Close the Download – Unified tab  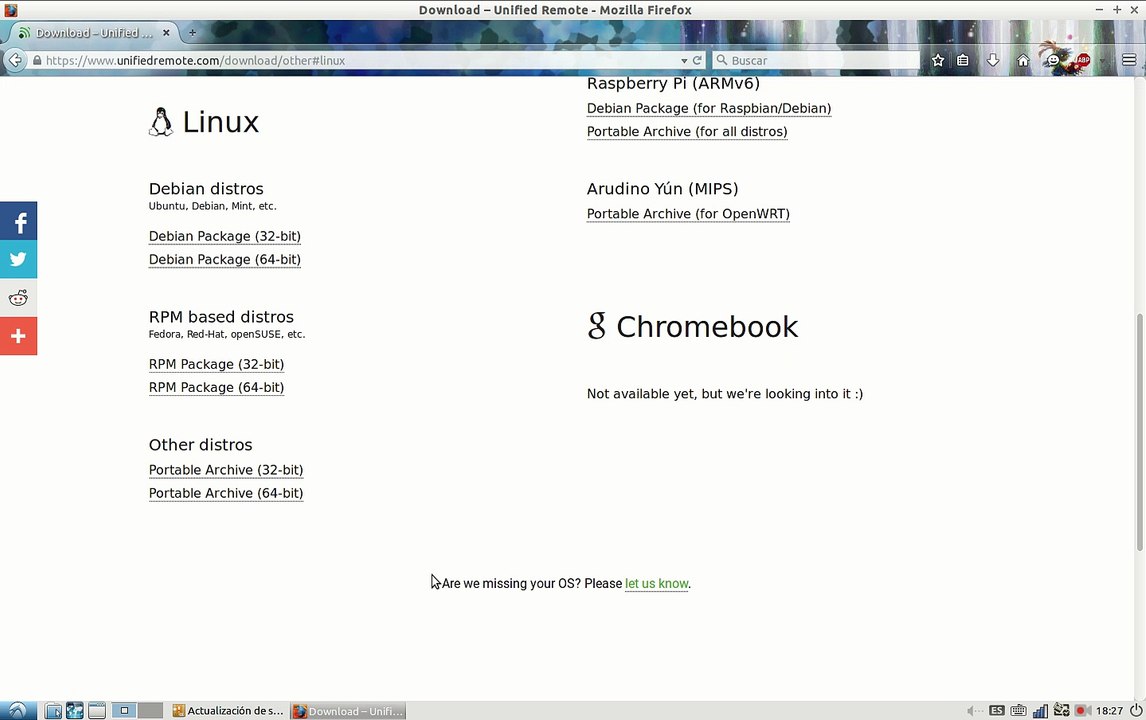[166, 33]
